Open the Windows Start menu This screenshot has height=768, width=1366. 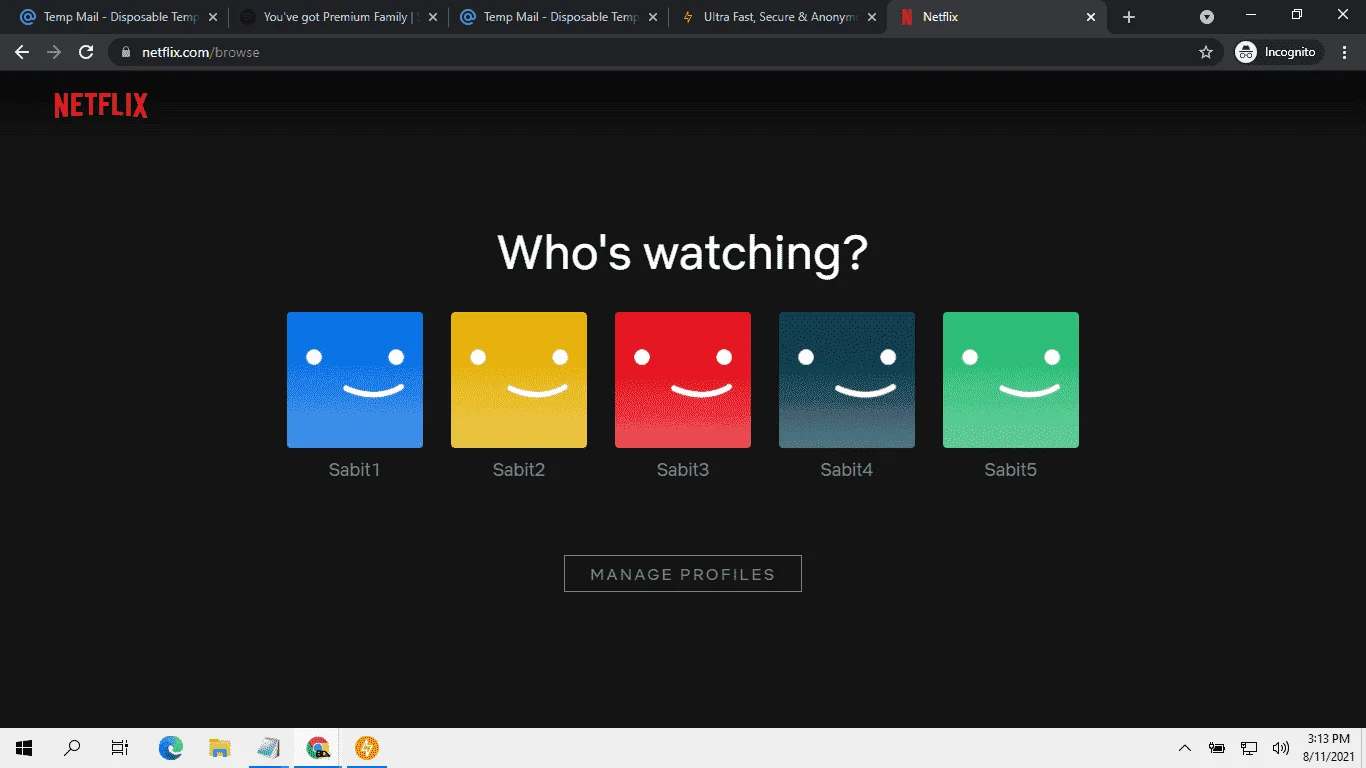coord(24,748)
